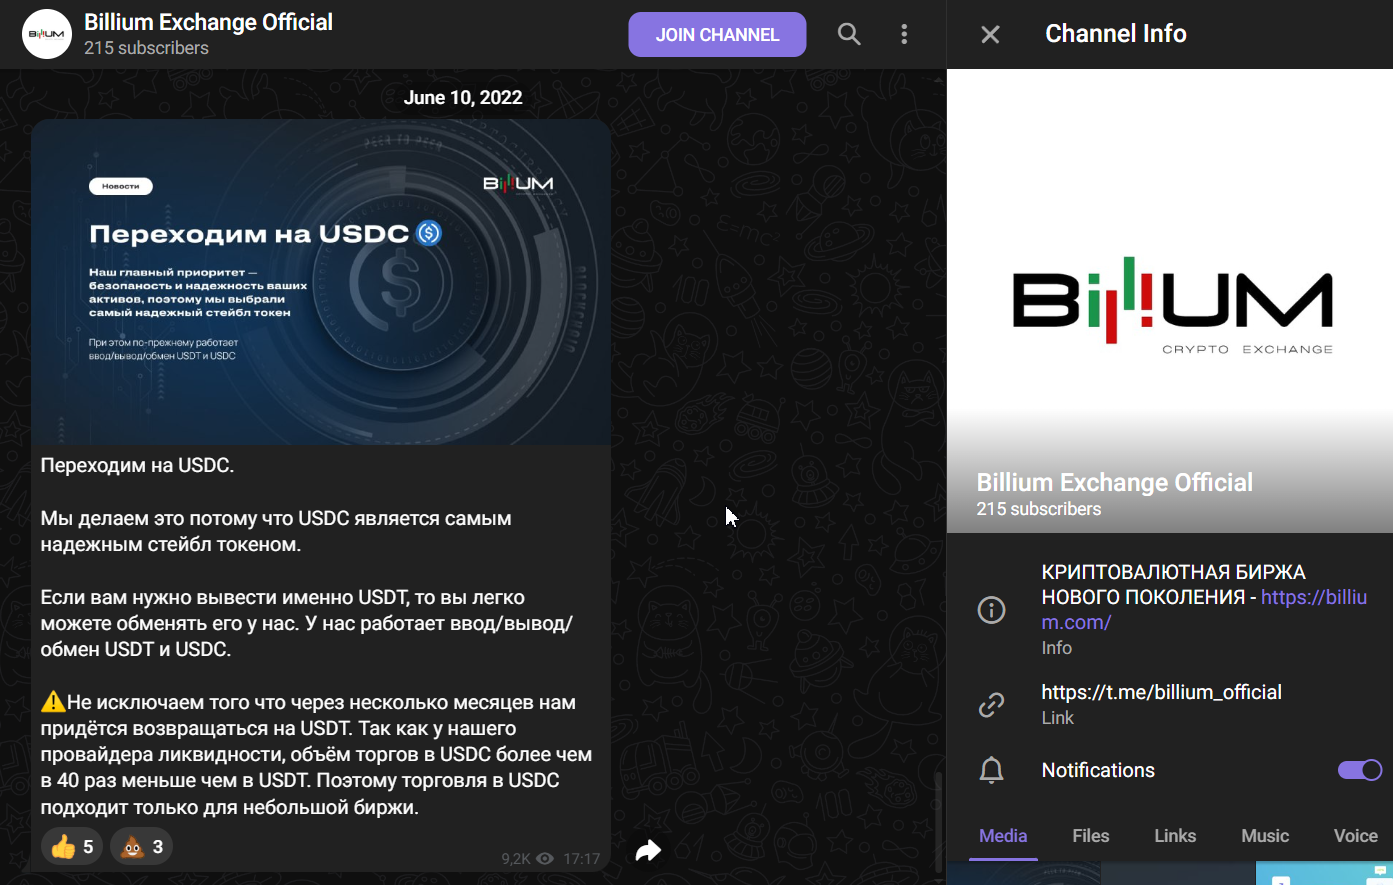Viewport: 1393px width, 885px height.
Task: Click the thumbs-up reaction count 5
Action: 88,847
